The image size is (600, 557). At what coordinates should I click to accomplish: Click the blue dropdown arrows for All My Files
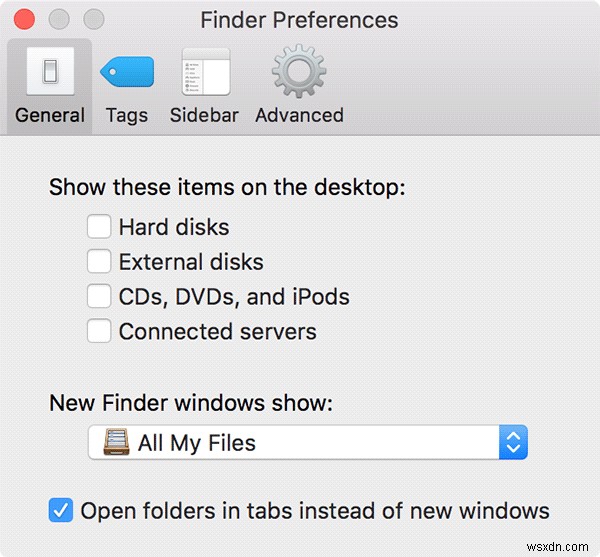click(x=513, y=442)
